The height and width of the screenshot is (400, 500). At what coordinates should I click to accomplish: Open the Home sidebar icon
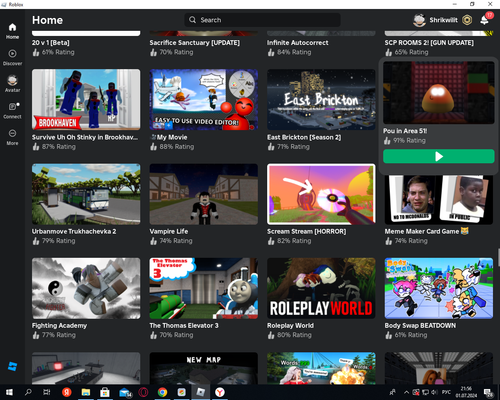pyautogui.click(x=12, y=27)
